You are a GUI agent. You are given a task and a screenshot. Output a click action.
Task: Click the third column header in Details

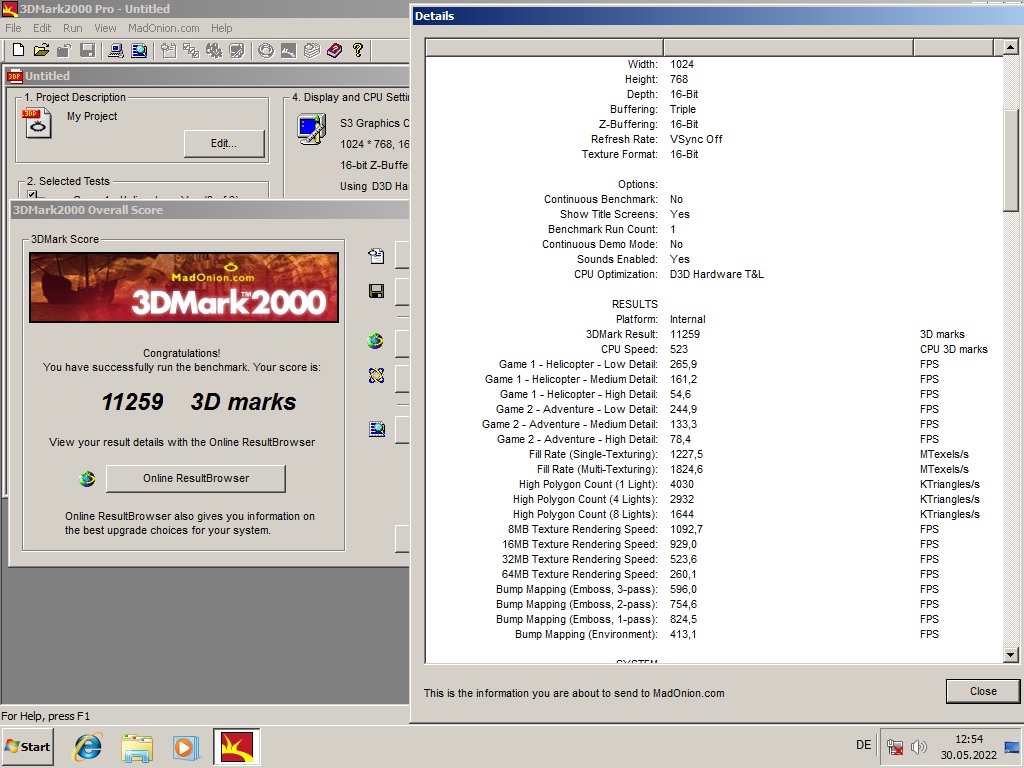[x=953, y=47]
